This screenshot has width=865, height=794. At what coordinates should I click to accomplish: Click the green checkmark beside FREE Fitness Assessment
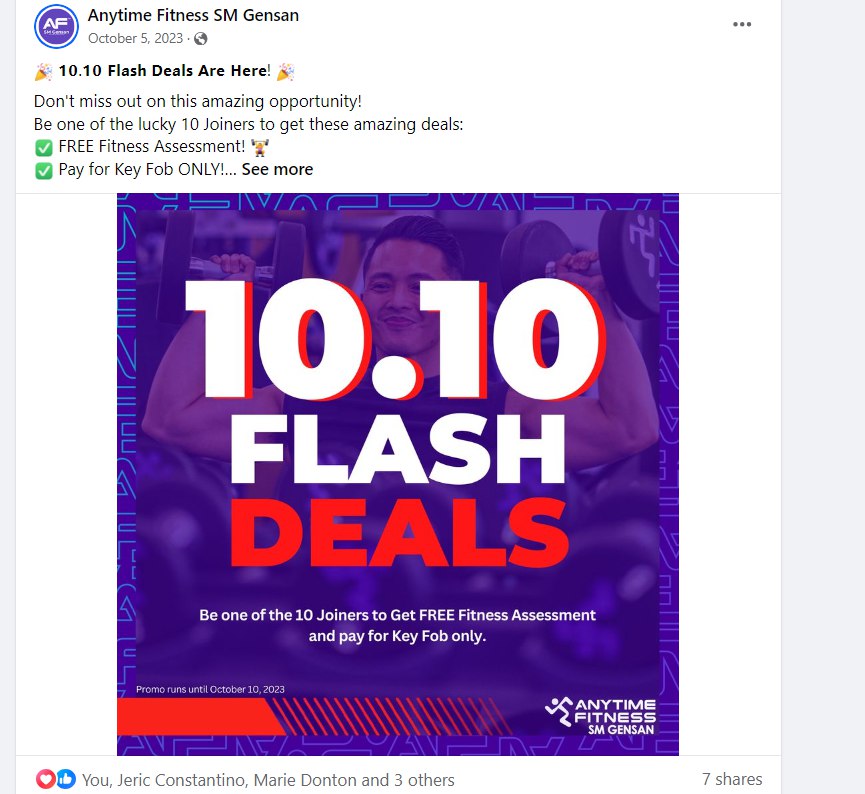(x=44, y=147)
